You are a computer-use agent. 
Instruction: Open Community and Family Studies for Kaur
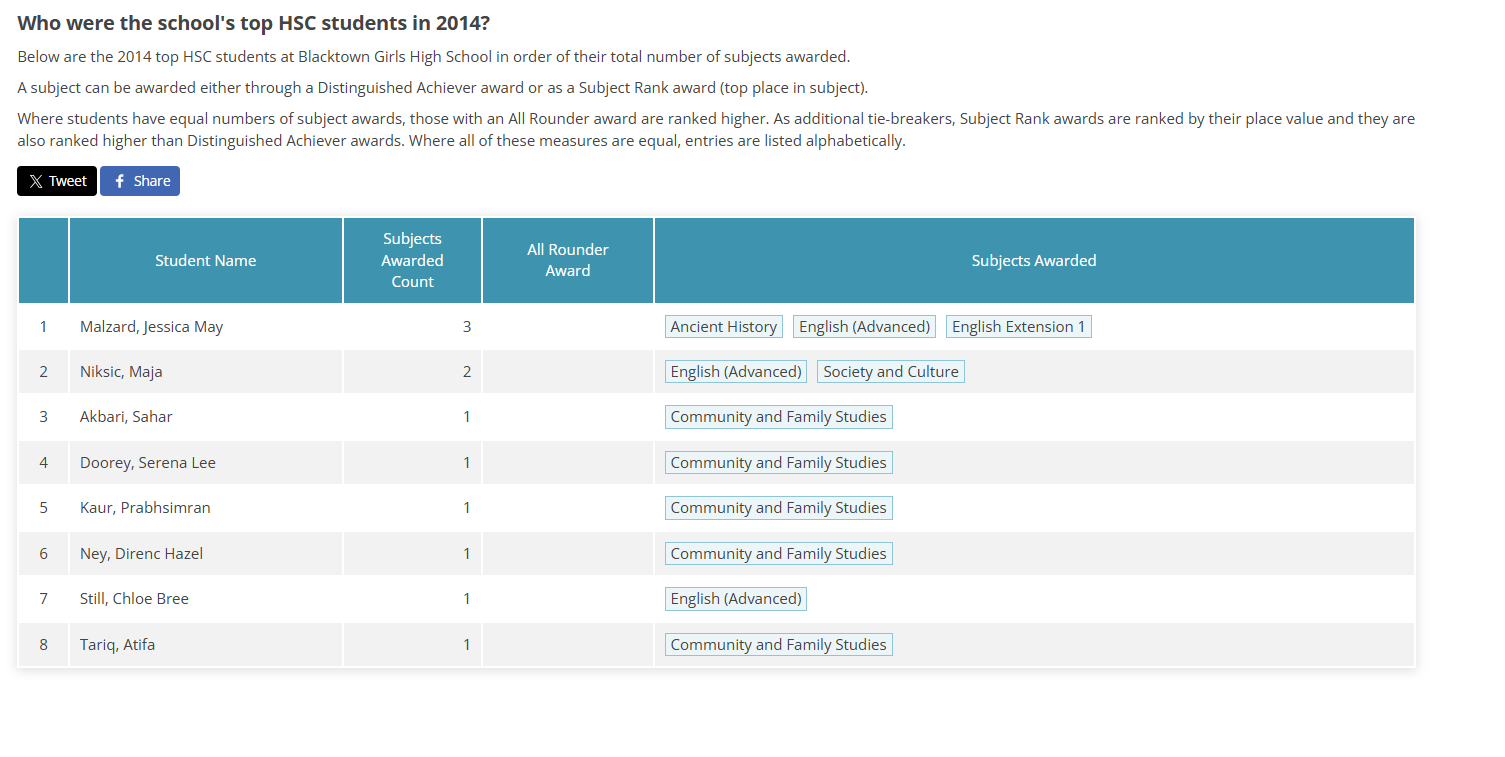779,508
